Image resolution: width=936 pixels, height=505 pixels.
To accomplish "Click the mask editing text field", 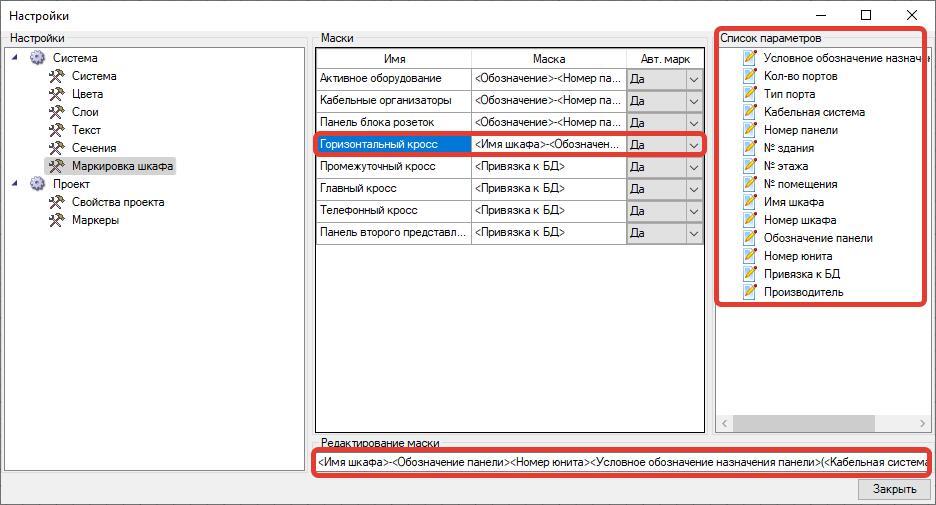I will coord(620,462).
